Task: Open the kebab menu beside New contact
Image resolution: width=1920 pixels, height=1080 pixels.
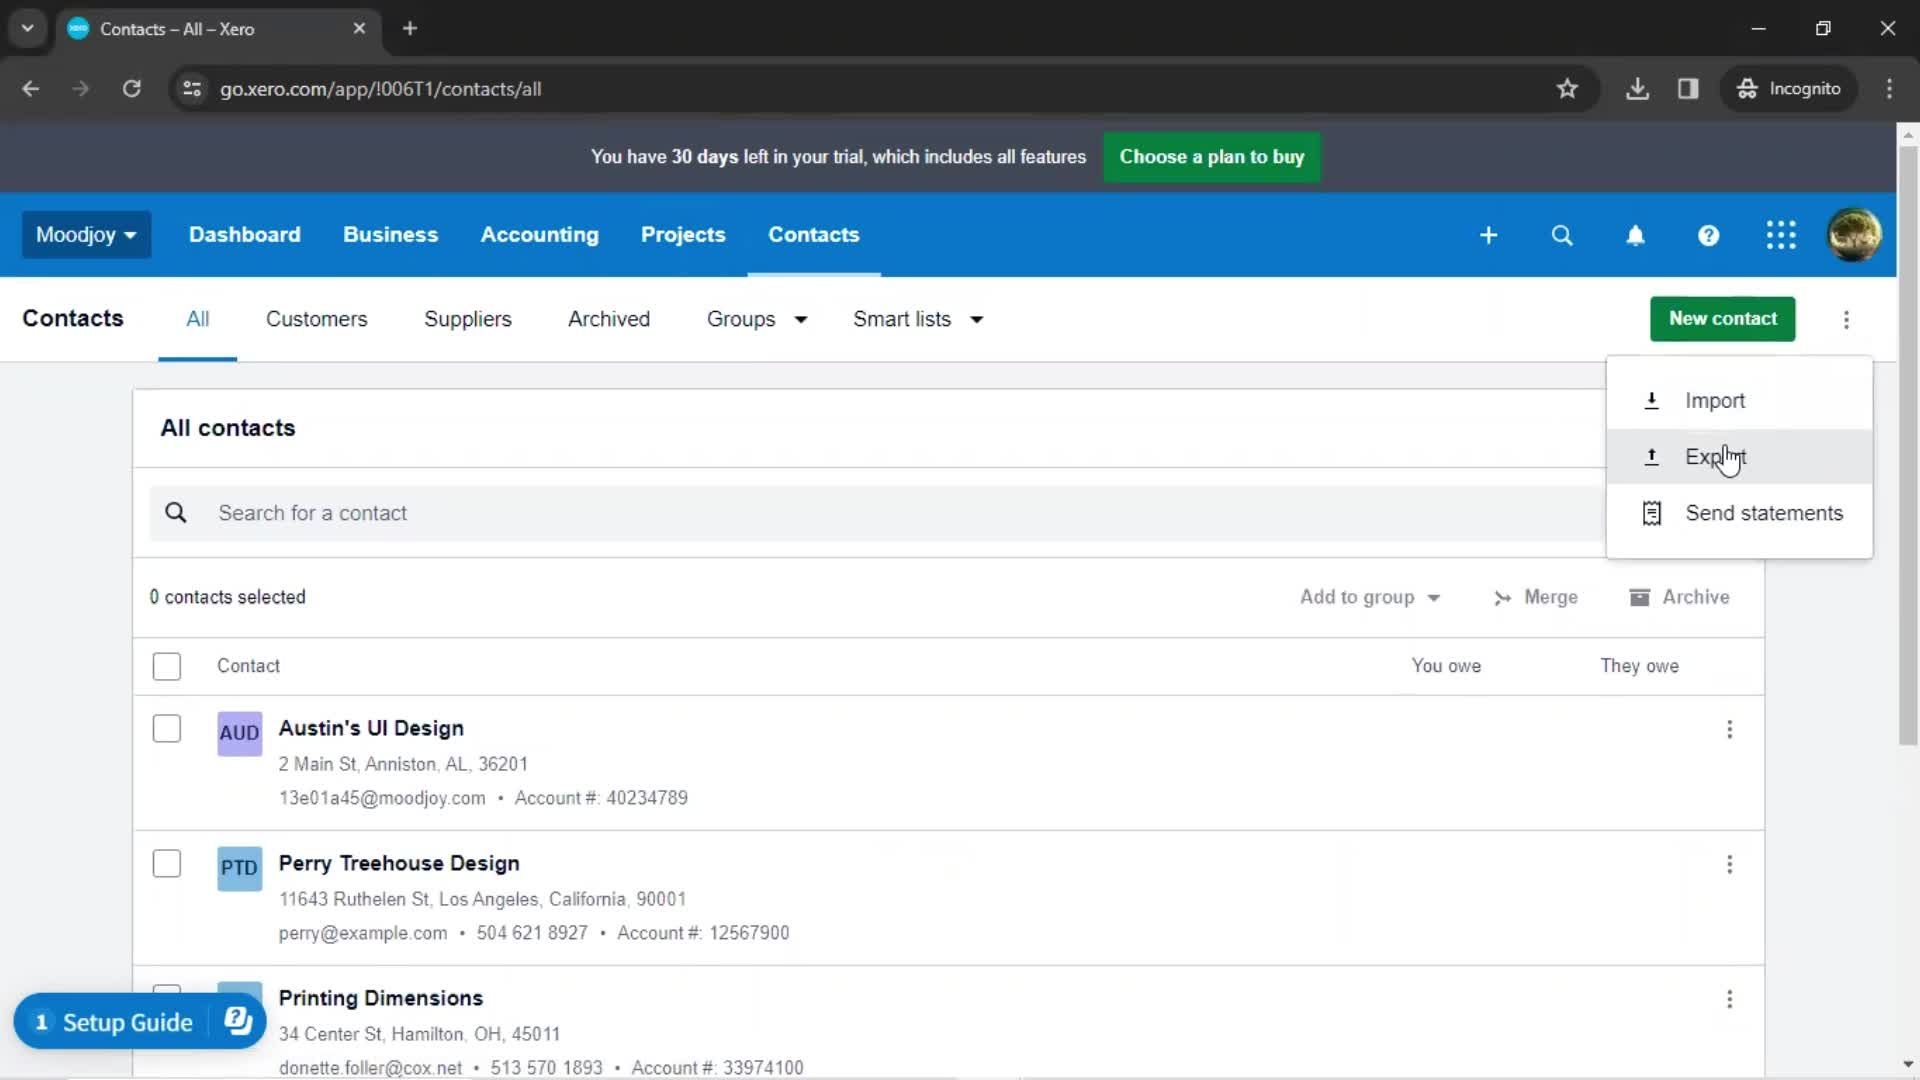Action: pos(1846,320)
